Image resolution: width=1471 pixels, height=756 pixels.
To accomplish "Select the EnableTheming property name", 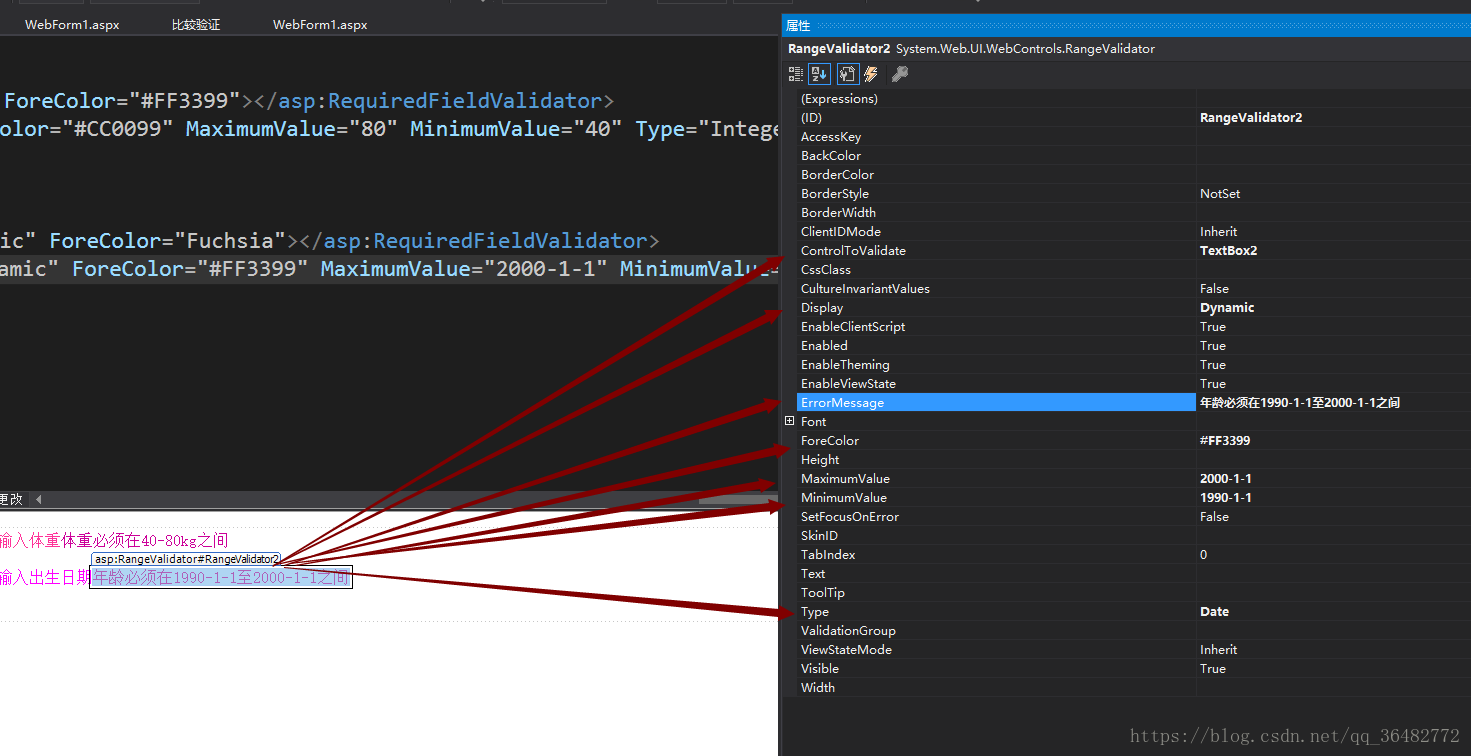I will (x=845, y=365).
